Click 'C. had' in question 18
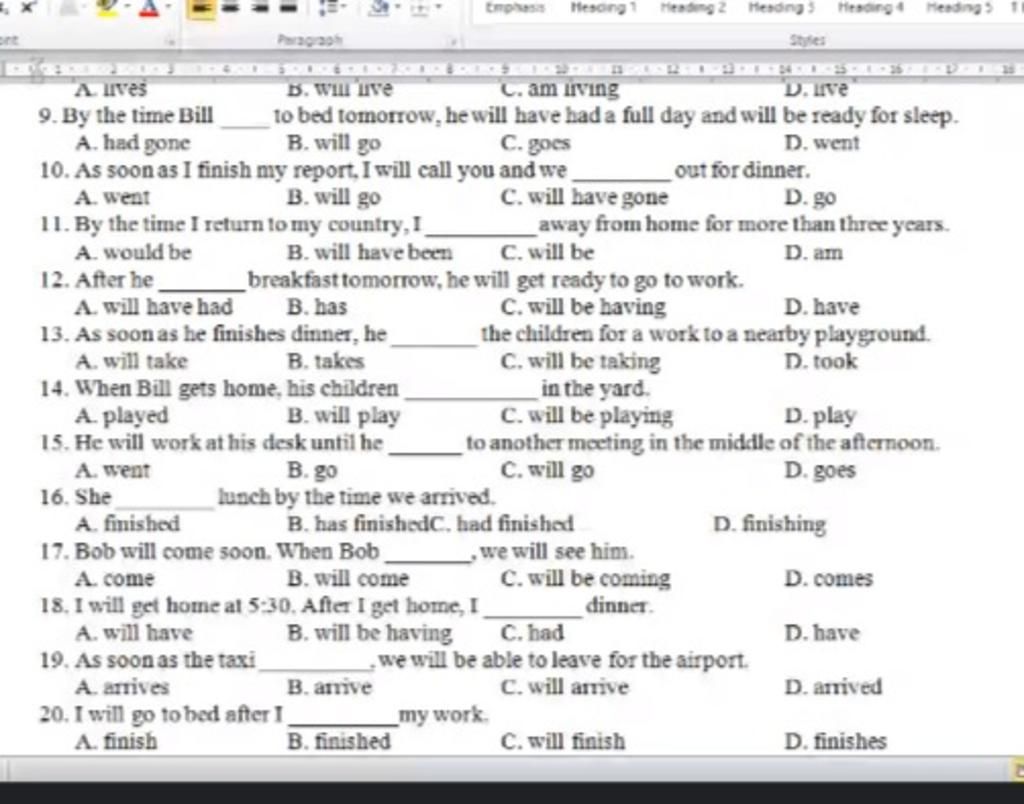 pyautogui.click(x=532, y=632)
